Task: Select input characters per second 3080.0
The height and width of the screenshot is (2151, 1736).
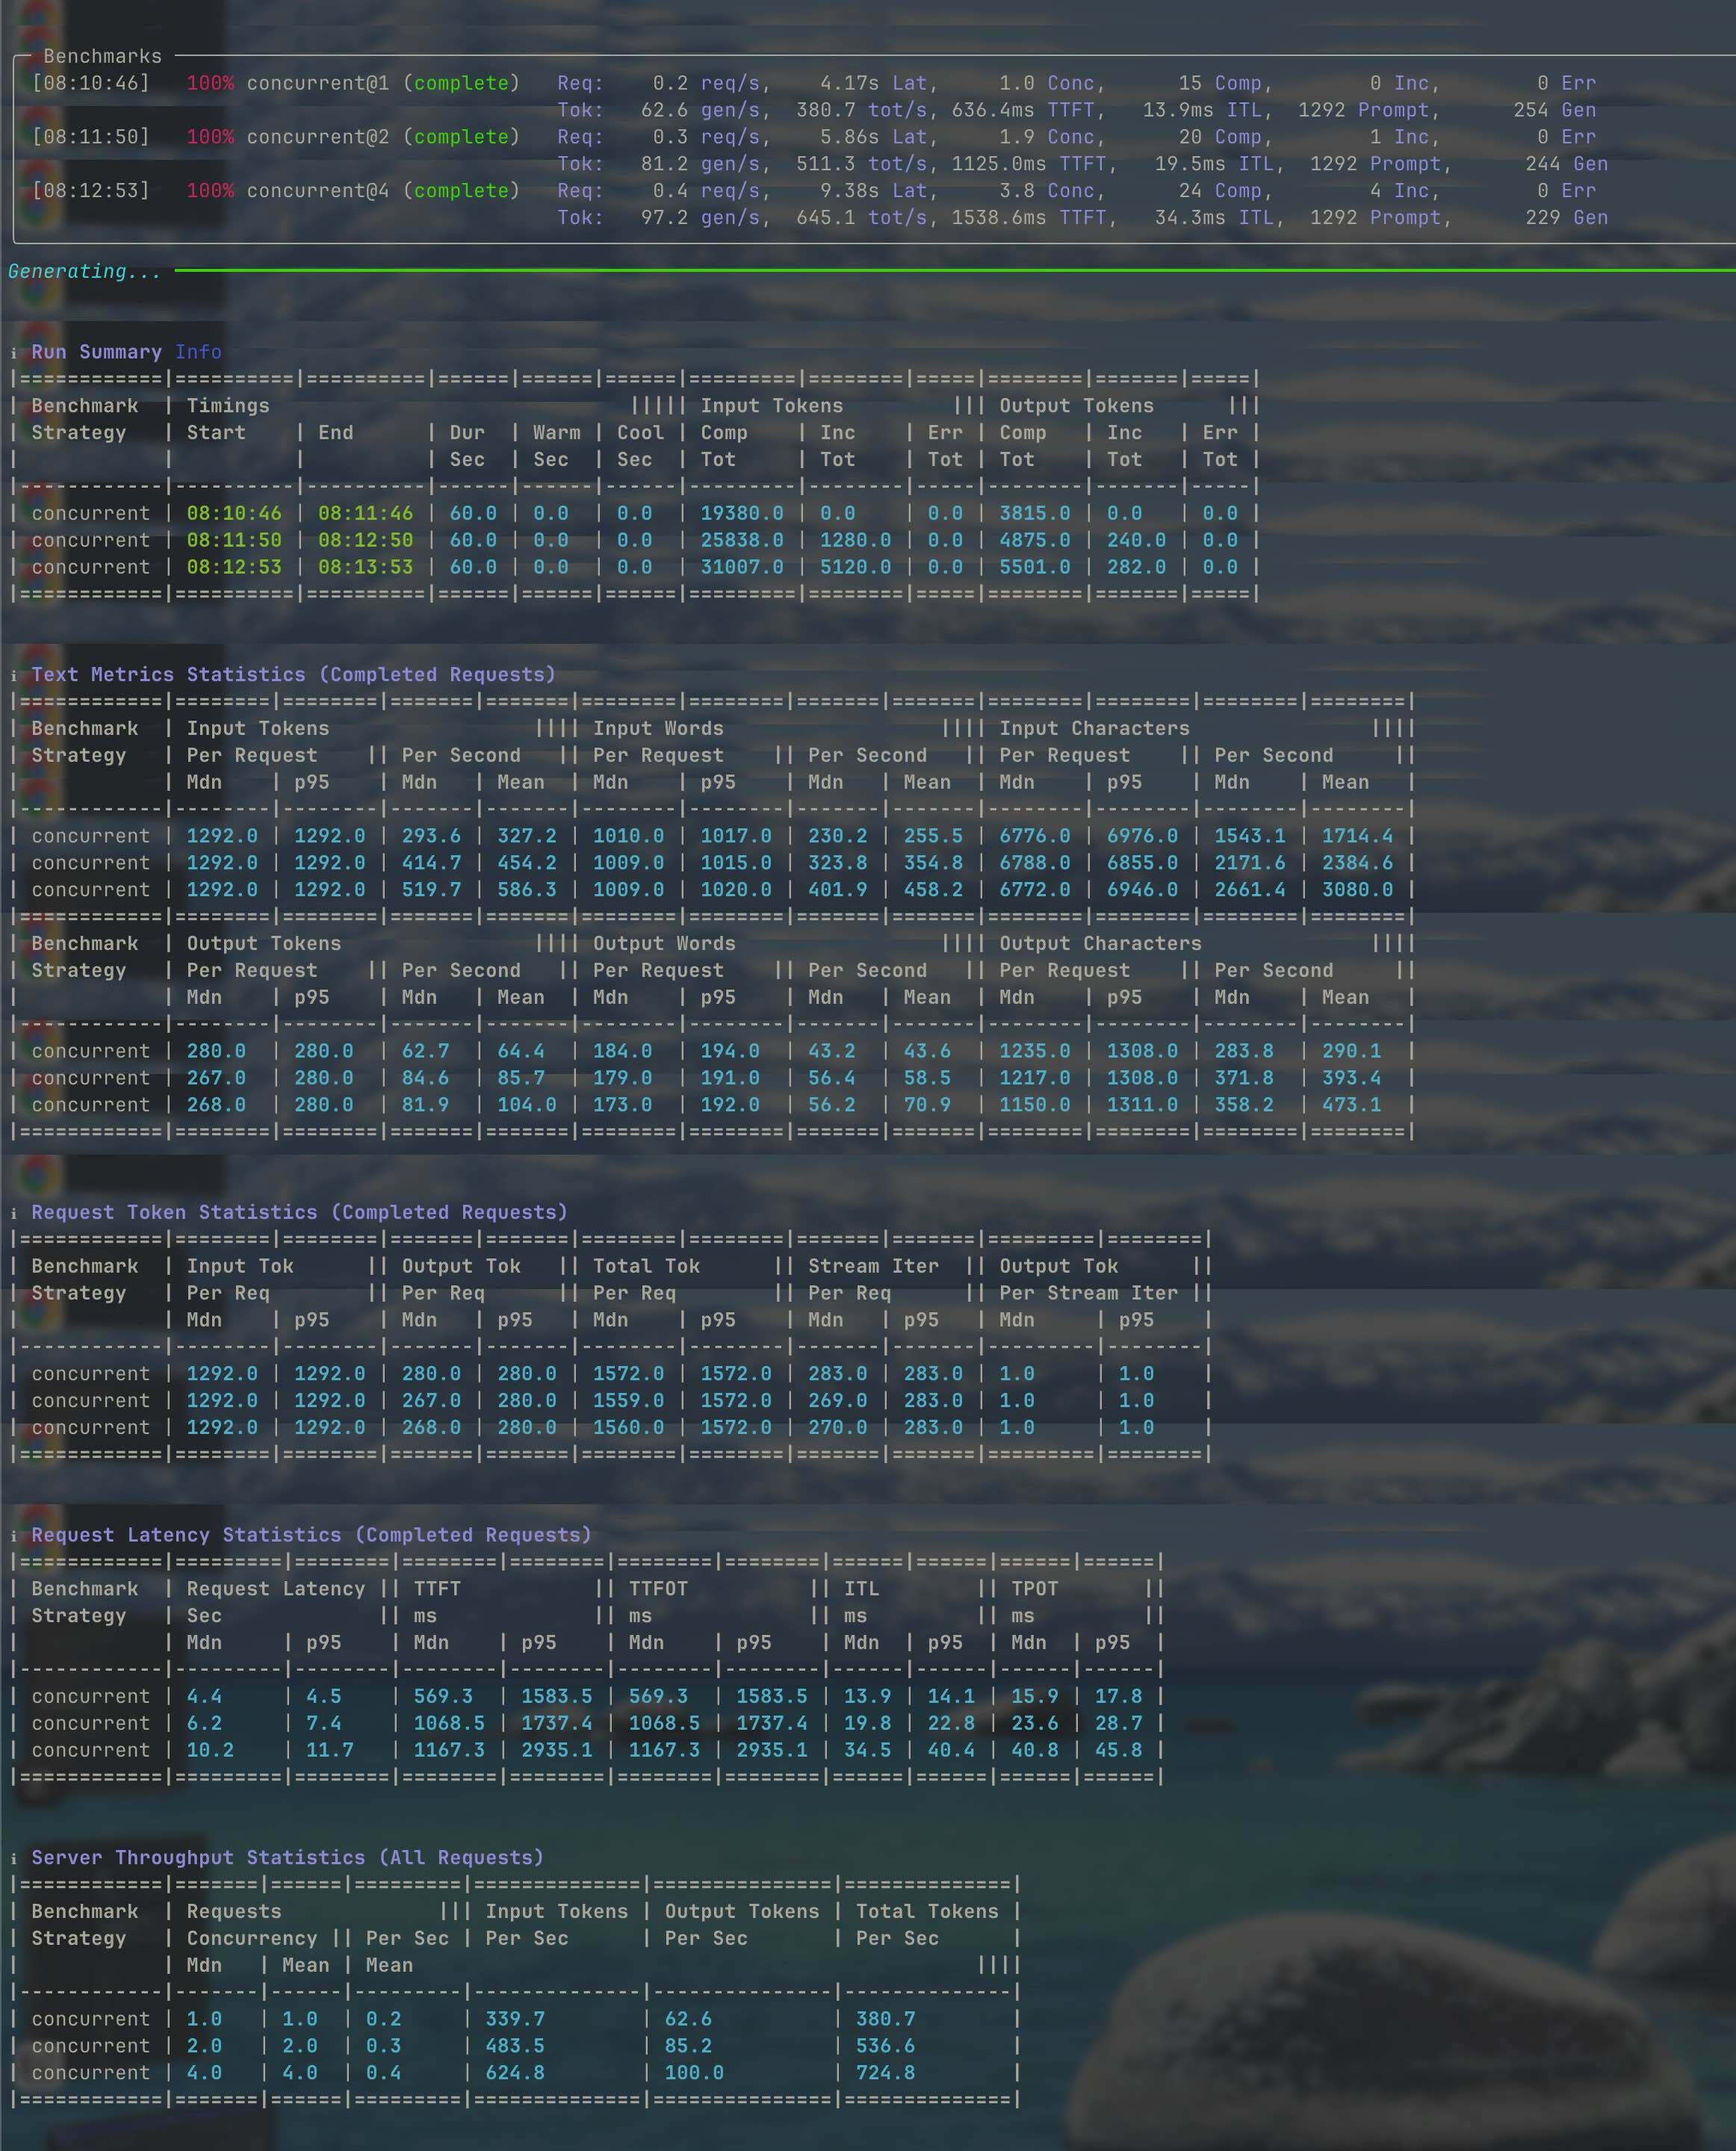Action: [1357, 890]
